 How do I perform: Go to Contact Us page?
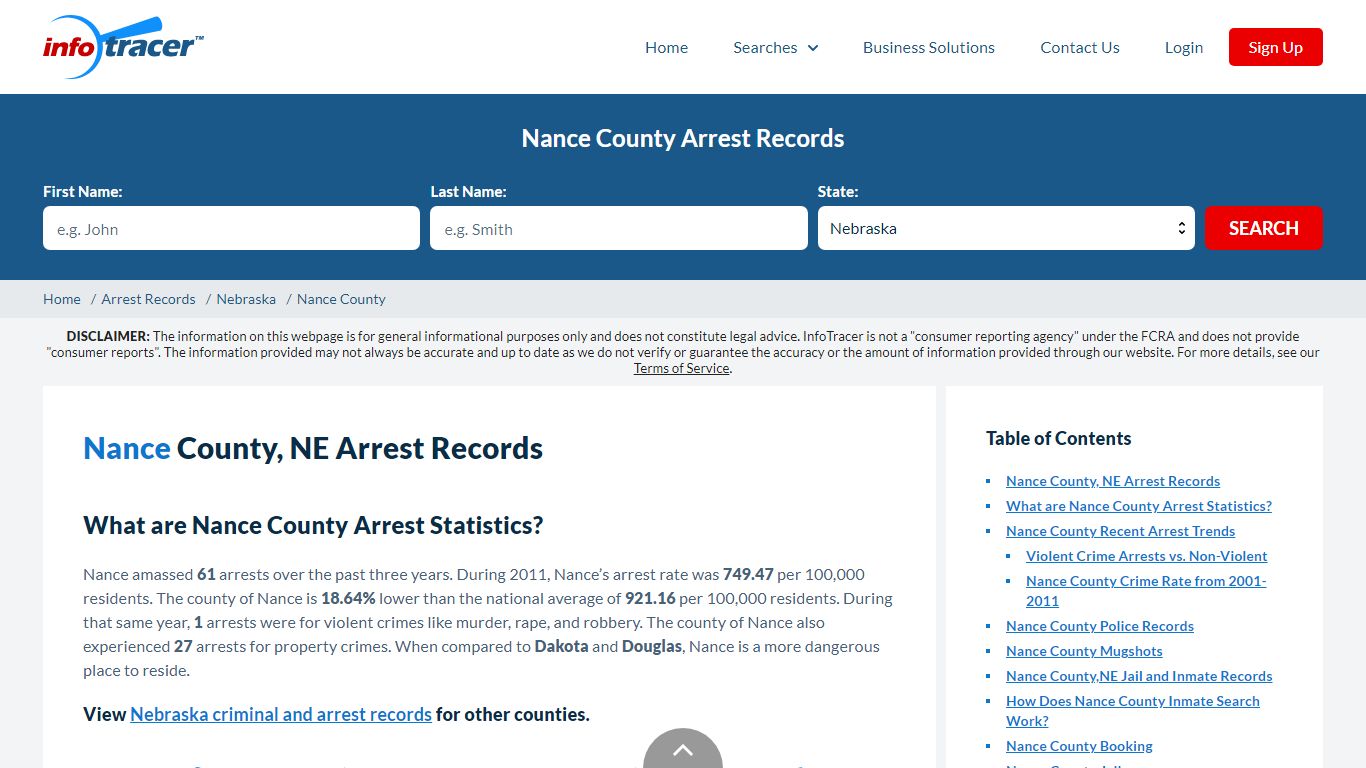point(1080,47)
